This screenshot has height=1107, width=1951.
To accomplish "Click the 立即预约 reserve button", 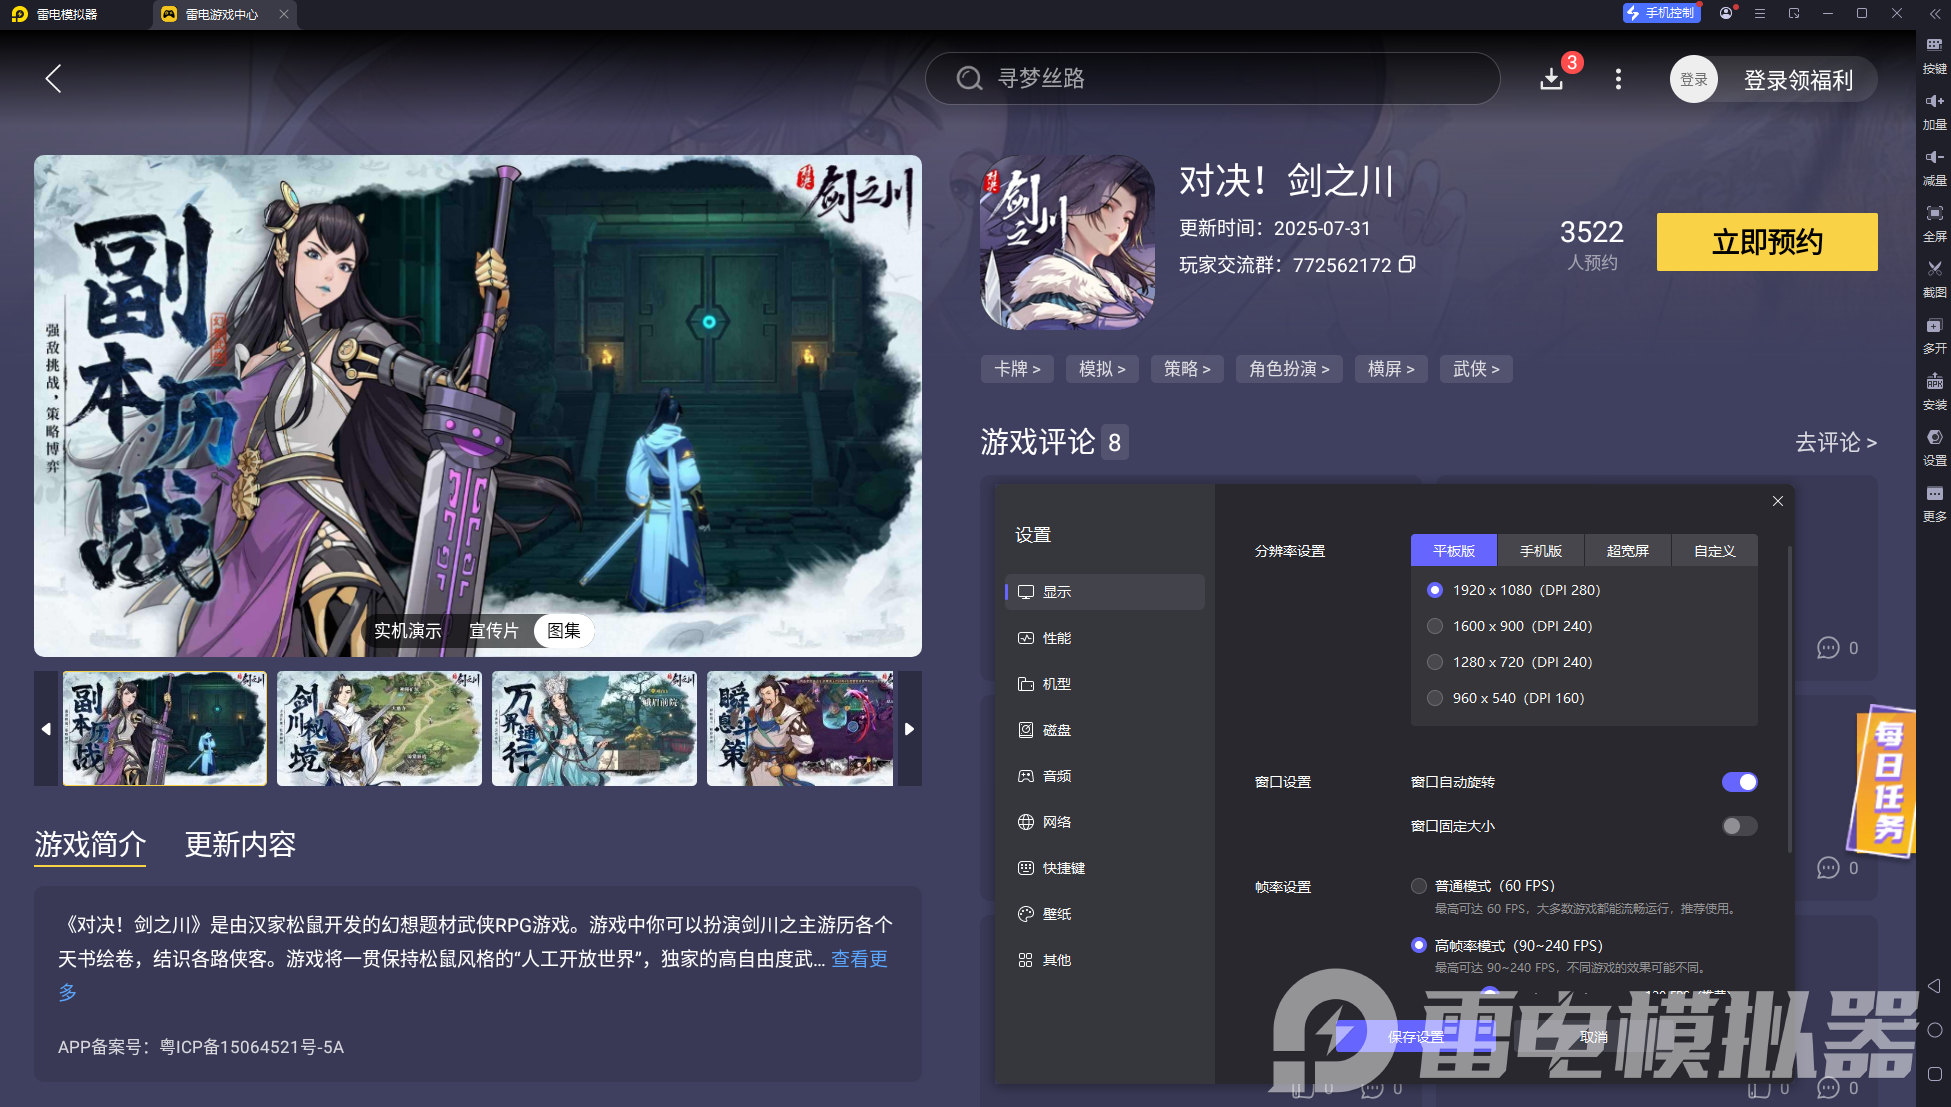I will click(x=1766, y=242).
